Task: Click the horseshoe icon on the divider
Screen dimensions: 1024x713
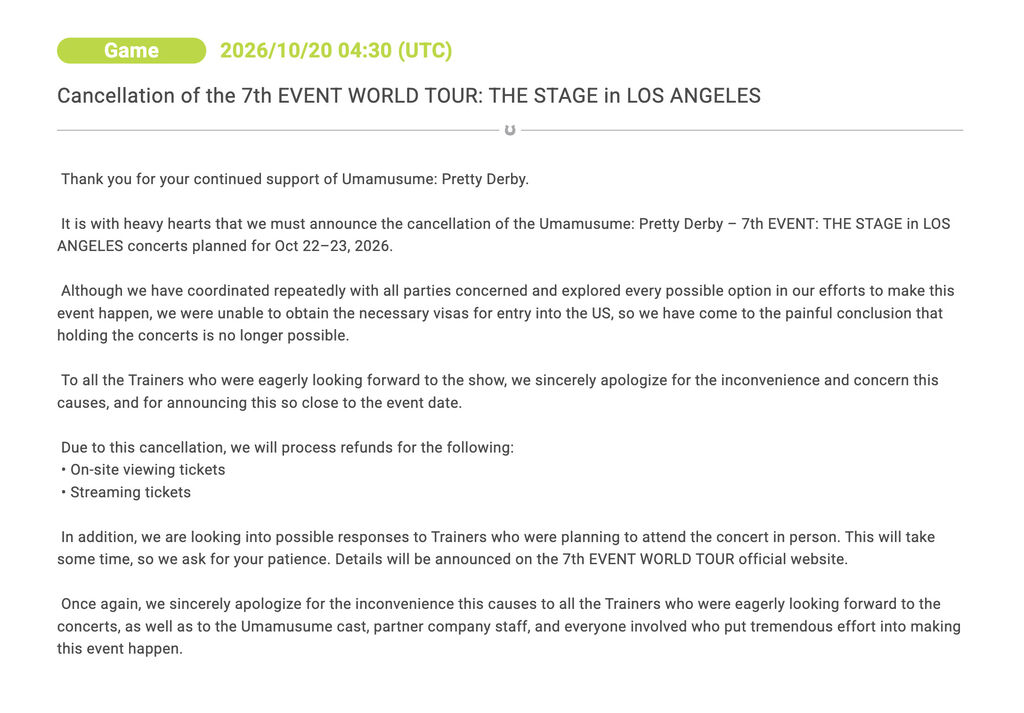Action: pyautogui.click(x=510, y=130)
